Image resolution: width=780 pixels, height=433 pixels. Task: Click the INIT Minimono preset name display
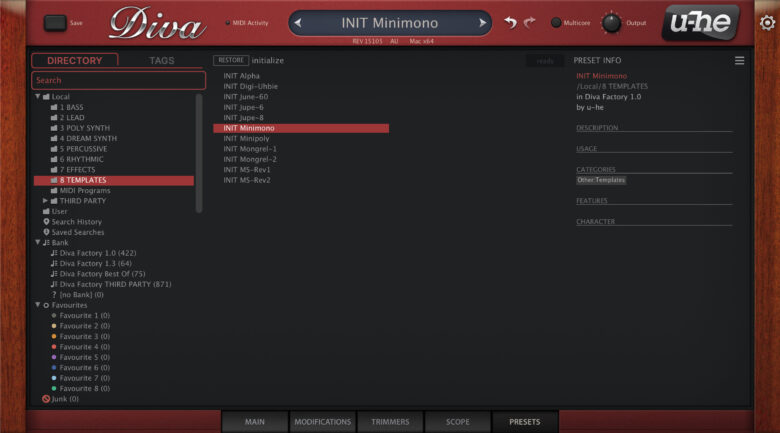[390, 23]
